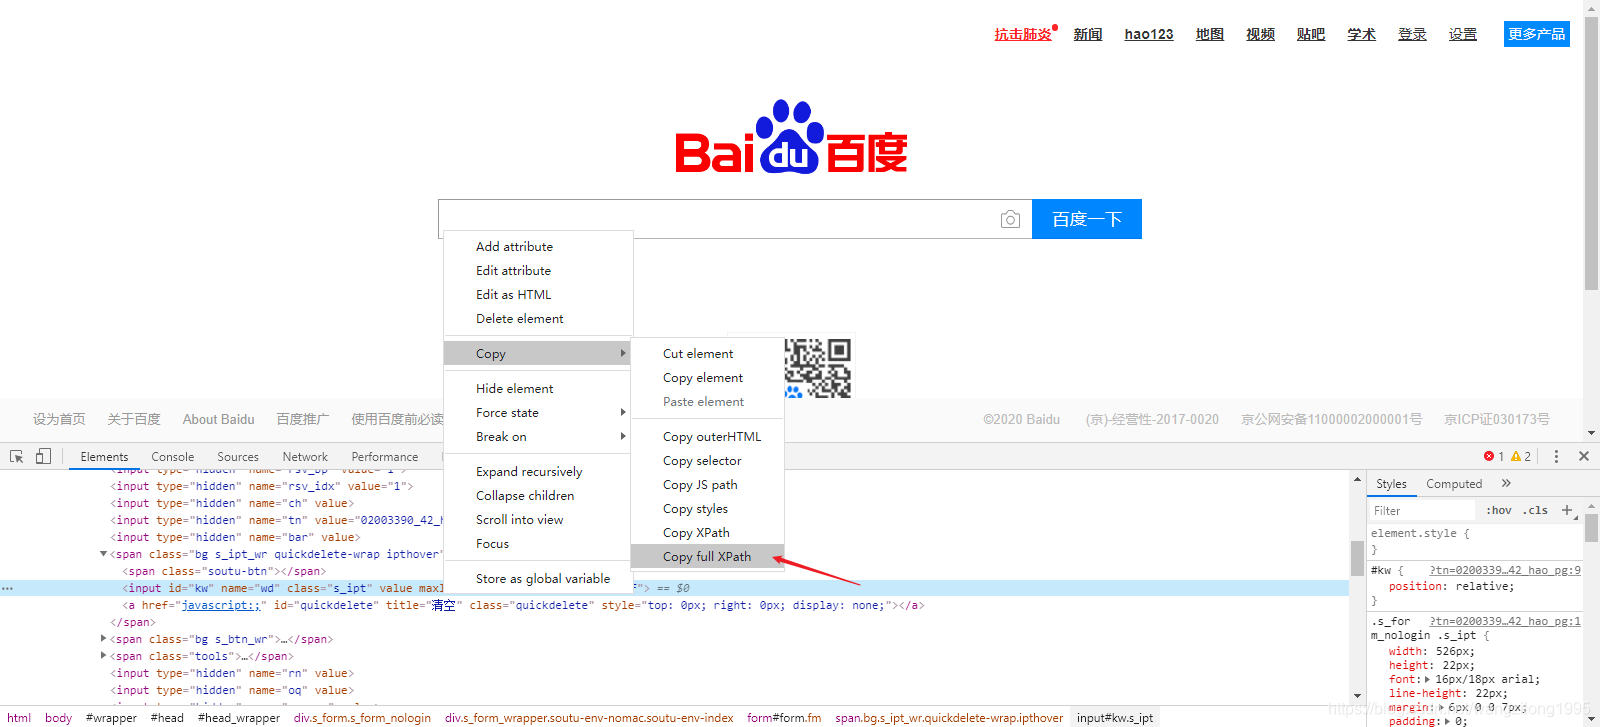Open the Performance tab
Screen dimensions: 1600x727
click(385, 456)
